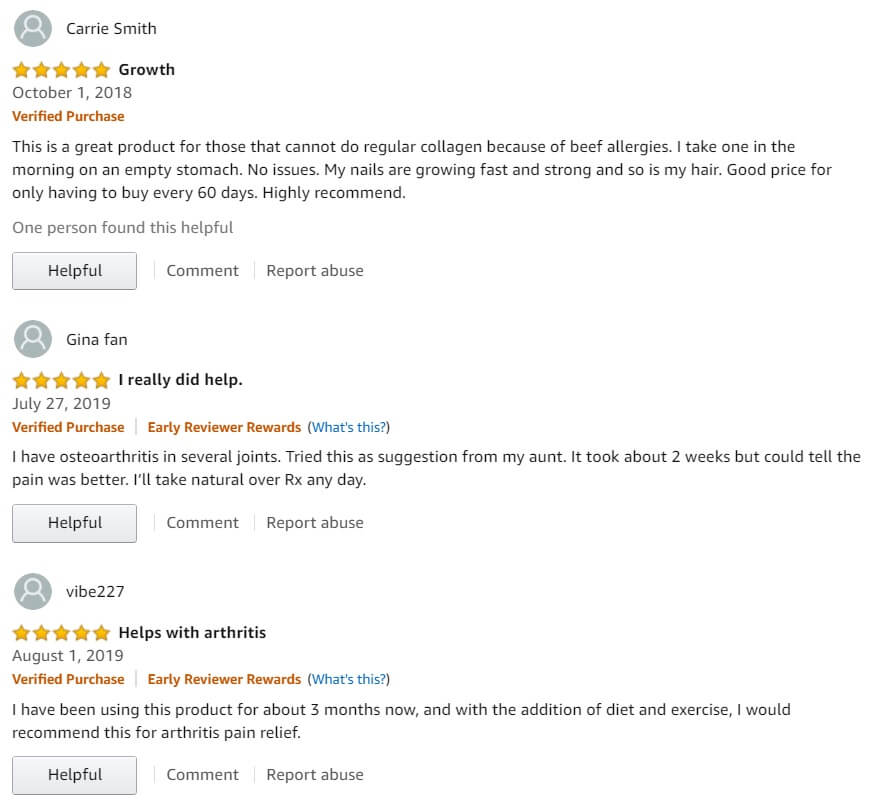Viewport: 884px width, 809px height.
Task: Open What's this? link in Gina fan's review
Action: pos(349,427)
